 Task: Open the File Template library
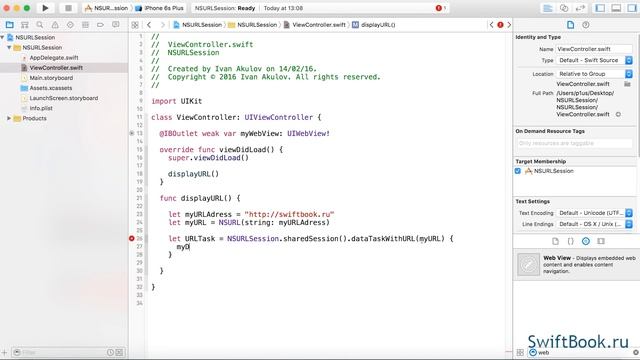(x=555, y=241)
